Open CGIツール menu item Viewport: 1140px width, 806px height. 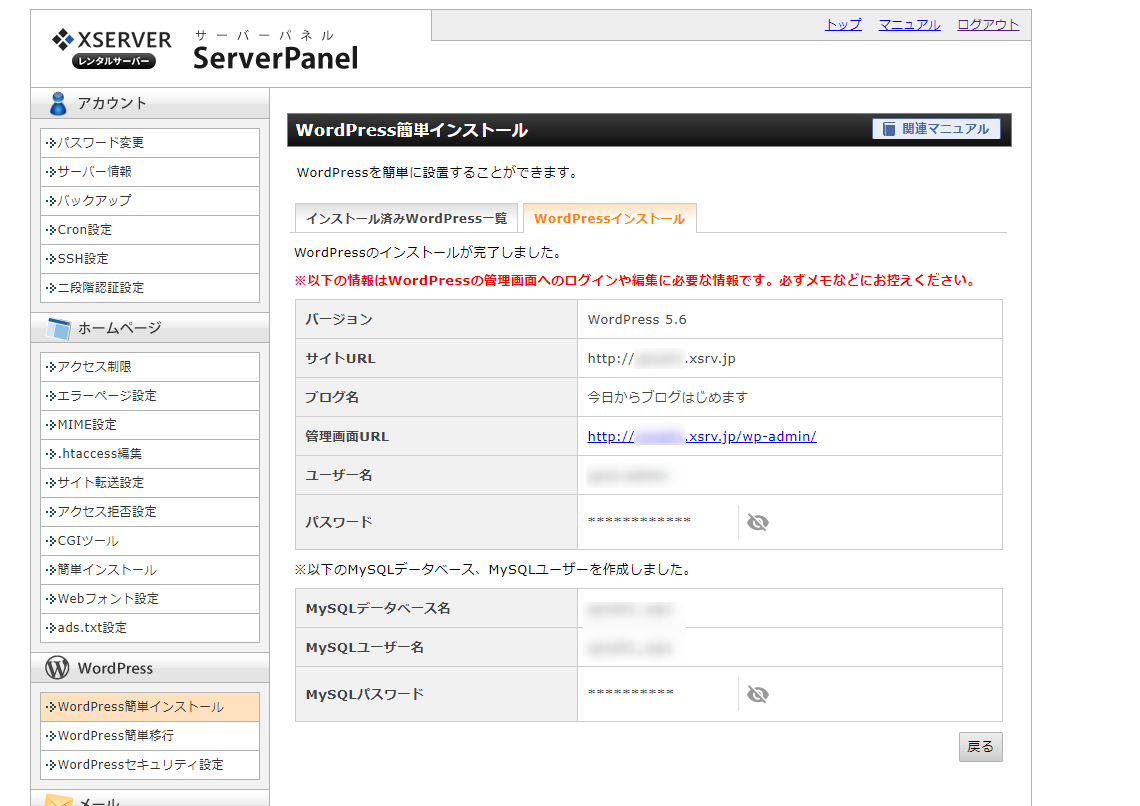[150, 541]
